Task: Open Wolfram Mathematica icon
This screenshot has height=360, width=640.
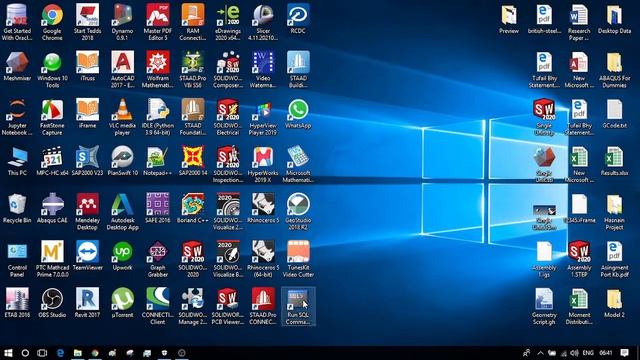Action: [x=158, y=69]
